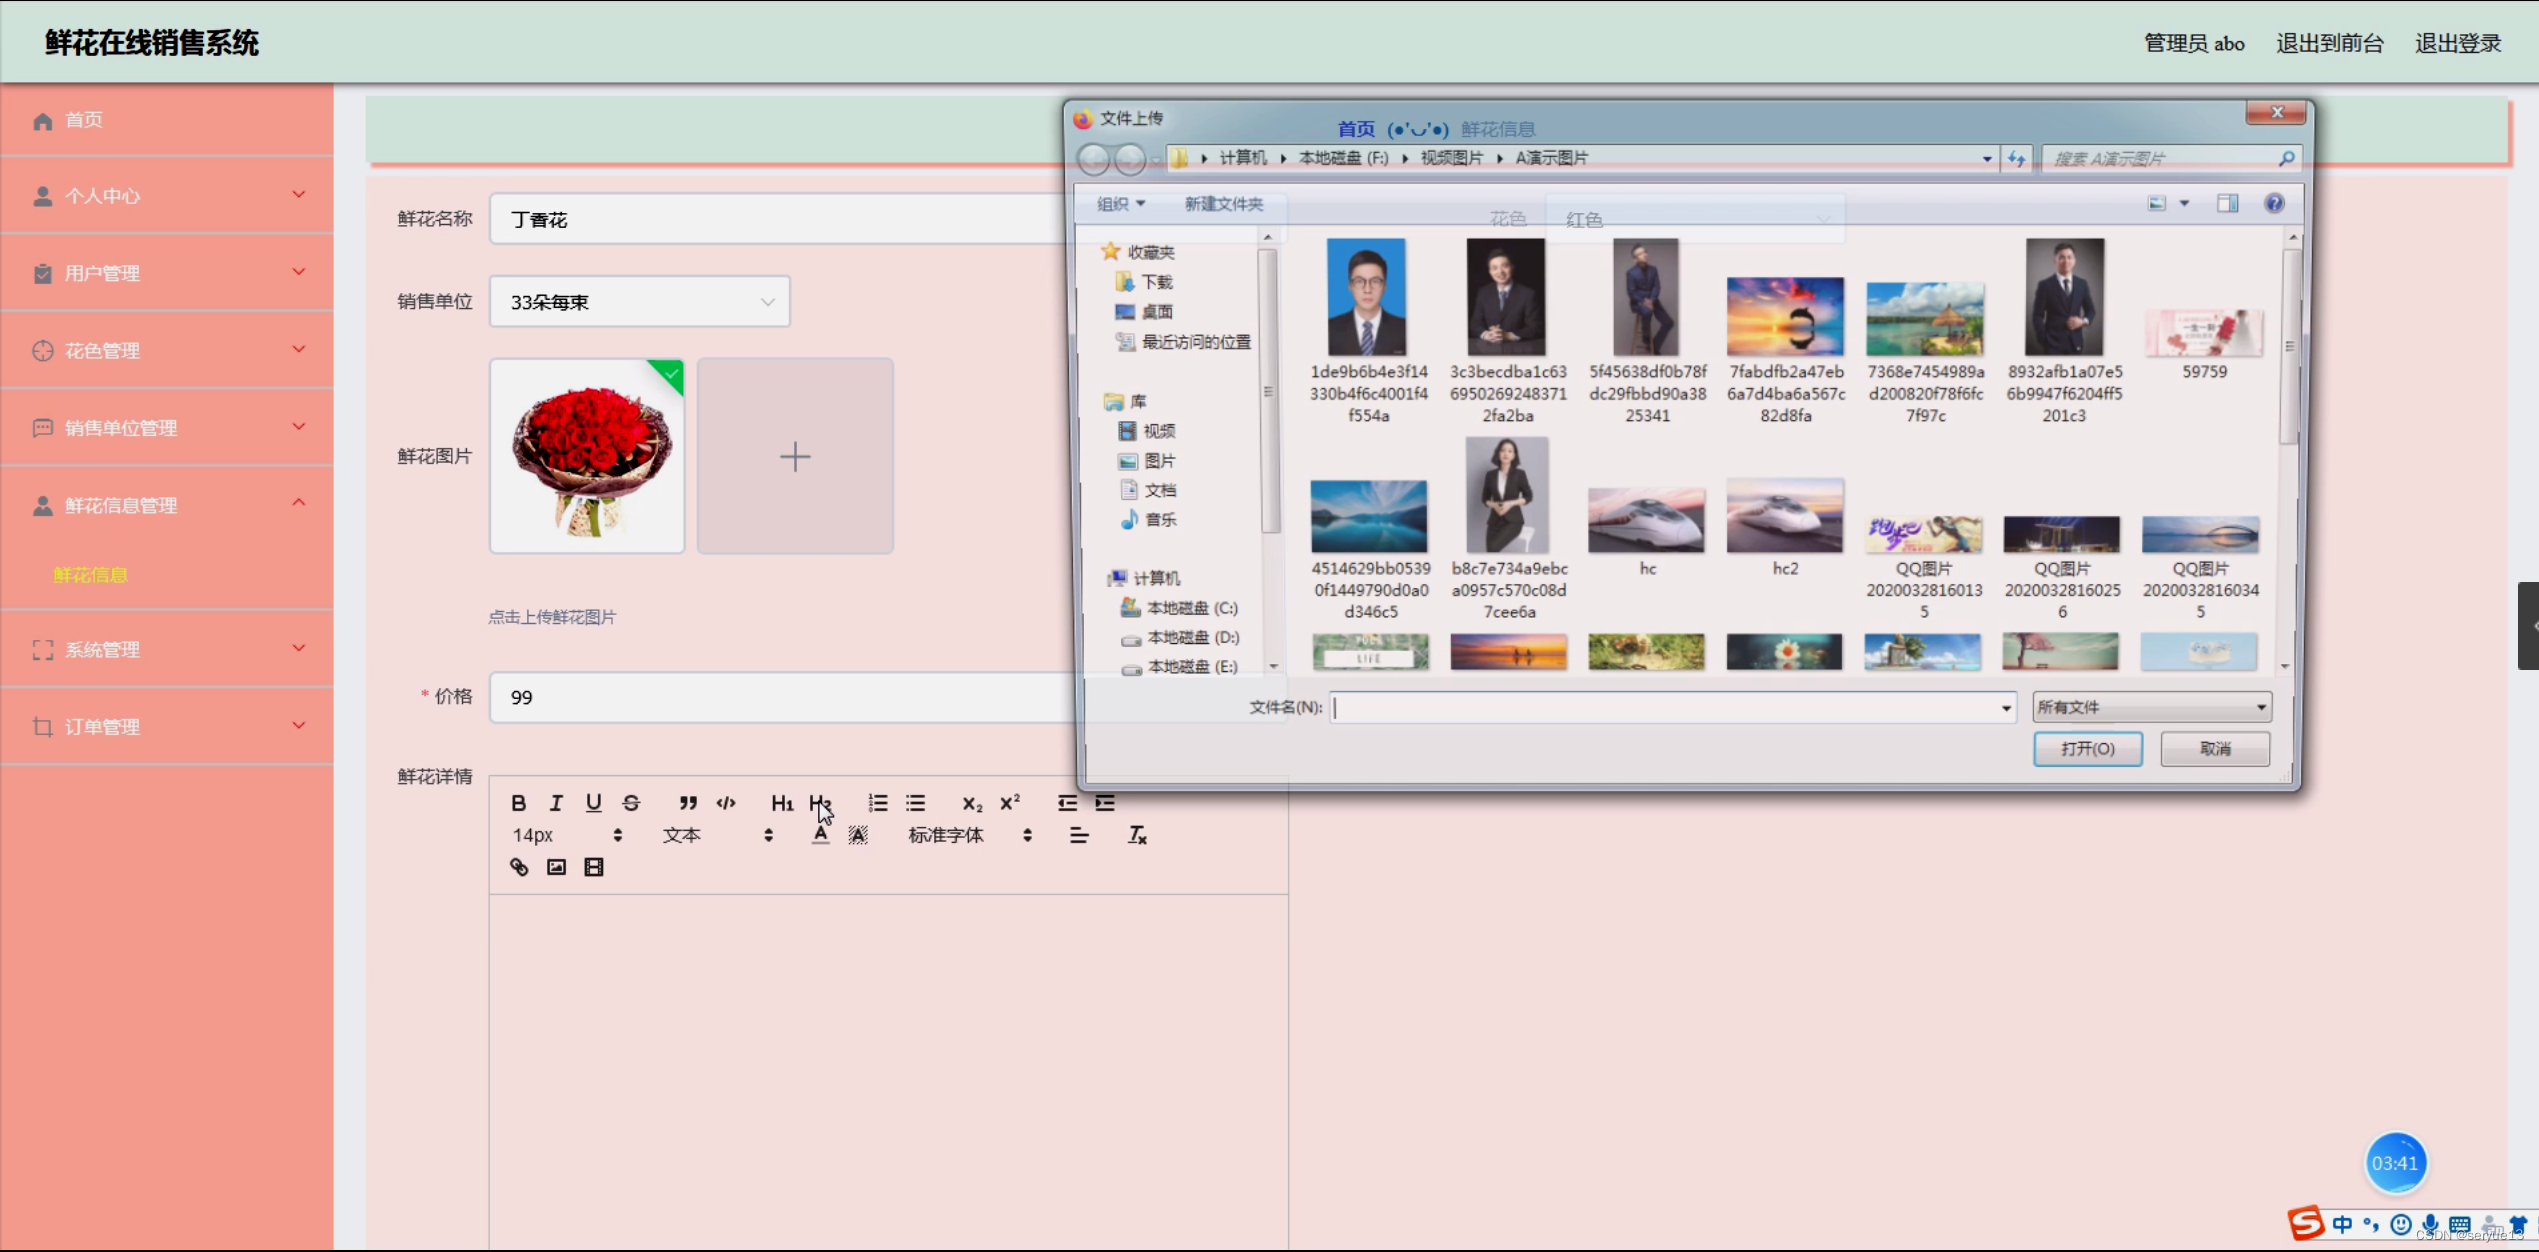
Task: Expand the 销售单位管理 sidebar menu
Action: tap(167, 428)
